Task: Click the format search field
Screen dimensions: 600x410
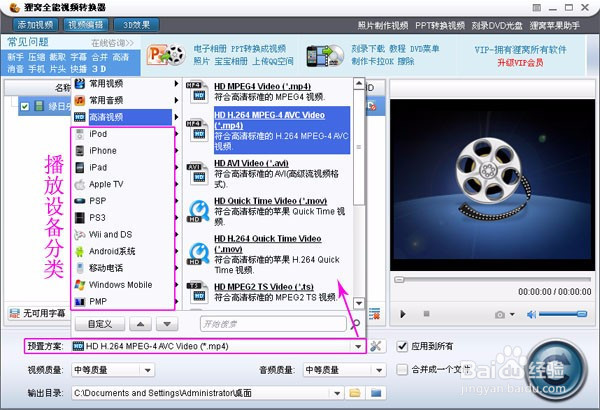Action: point(273,324)
